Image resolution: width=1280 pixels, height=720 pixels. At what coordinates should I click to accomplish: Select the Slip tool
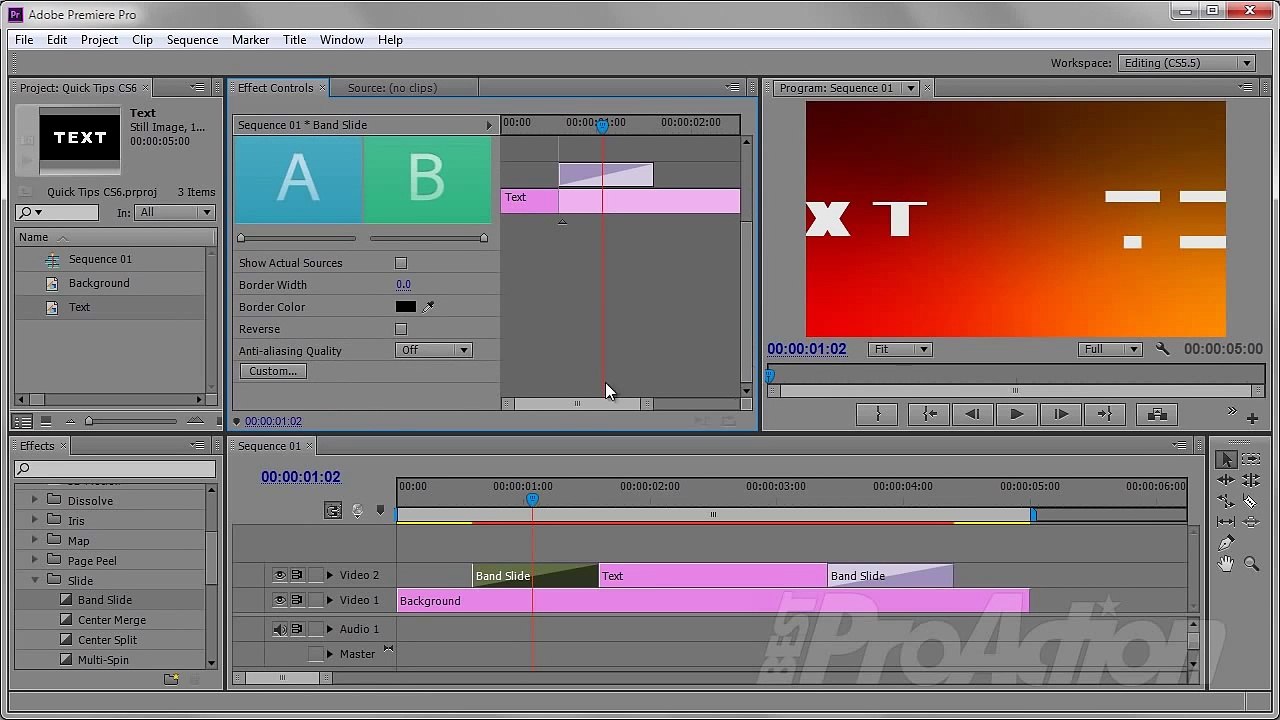point(1226,522)
